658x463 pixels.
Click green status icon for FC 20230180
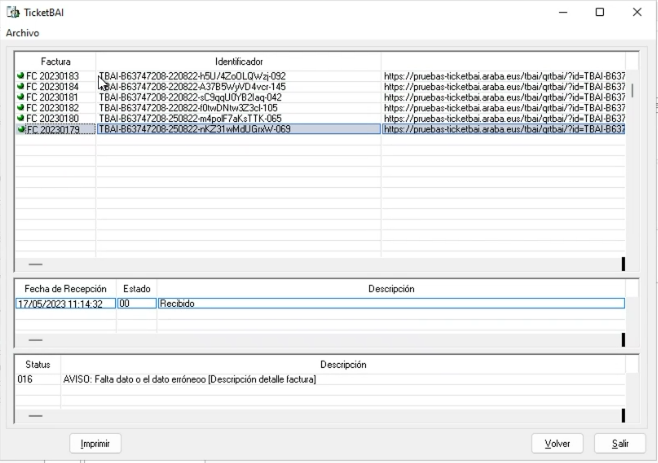21,119
